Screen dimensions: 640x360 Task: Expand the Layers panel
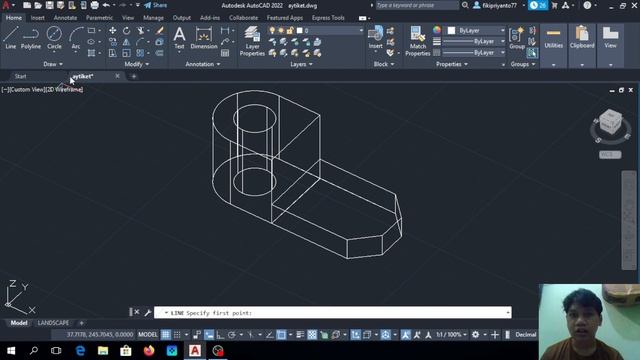click(301, 64)
